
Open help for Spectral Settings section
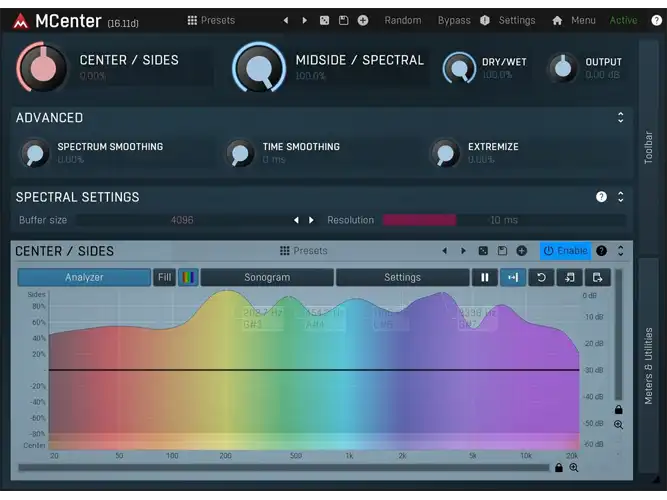point(601,197)
